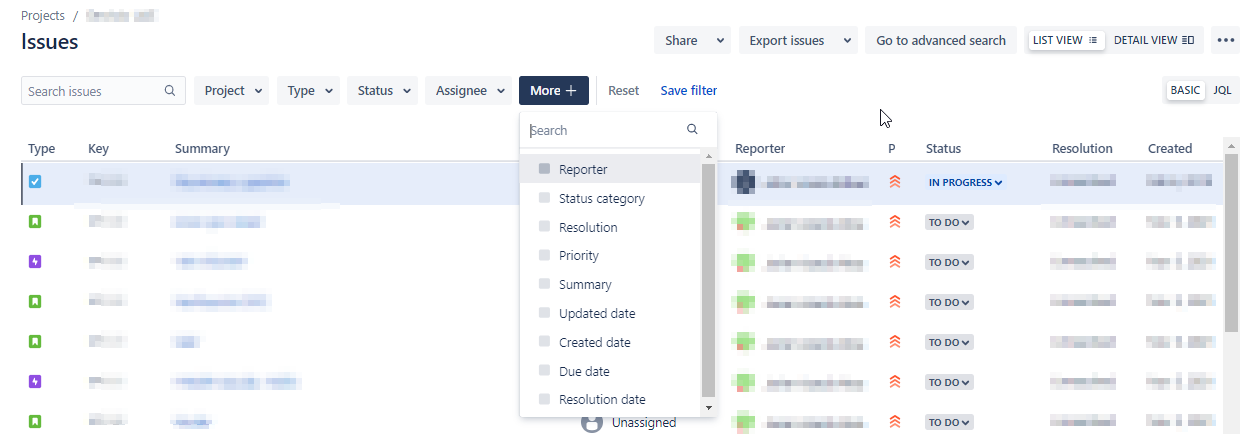Screen dimensions: 1255x434
Task: Open the Assignee filter dropdown
Action: (x=469, y=90)
